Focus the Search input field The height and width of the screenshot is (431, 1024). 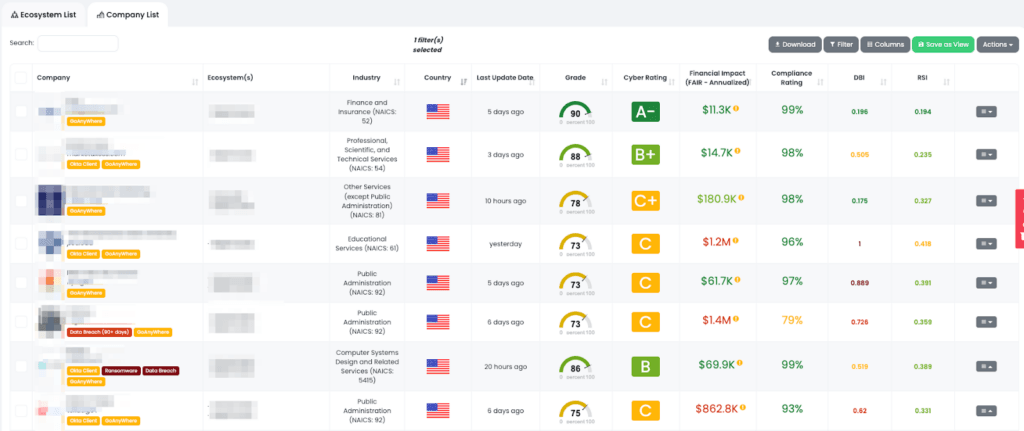click(x=78, y=43)
